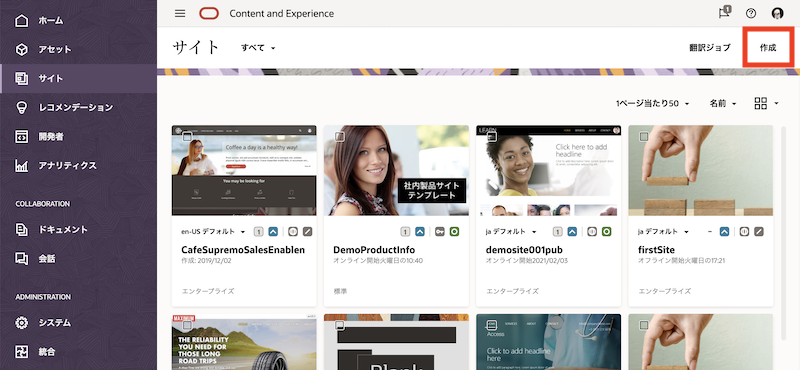Open the help question mark icon
The width and height of the screenshot is (800, 370).
click(751, 14)
